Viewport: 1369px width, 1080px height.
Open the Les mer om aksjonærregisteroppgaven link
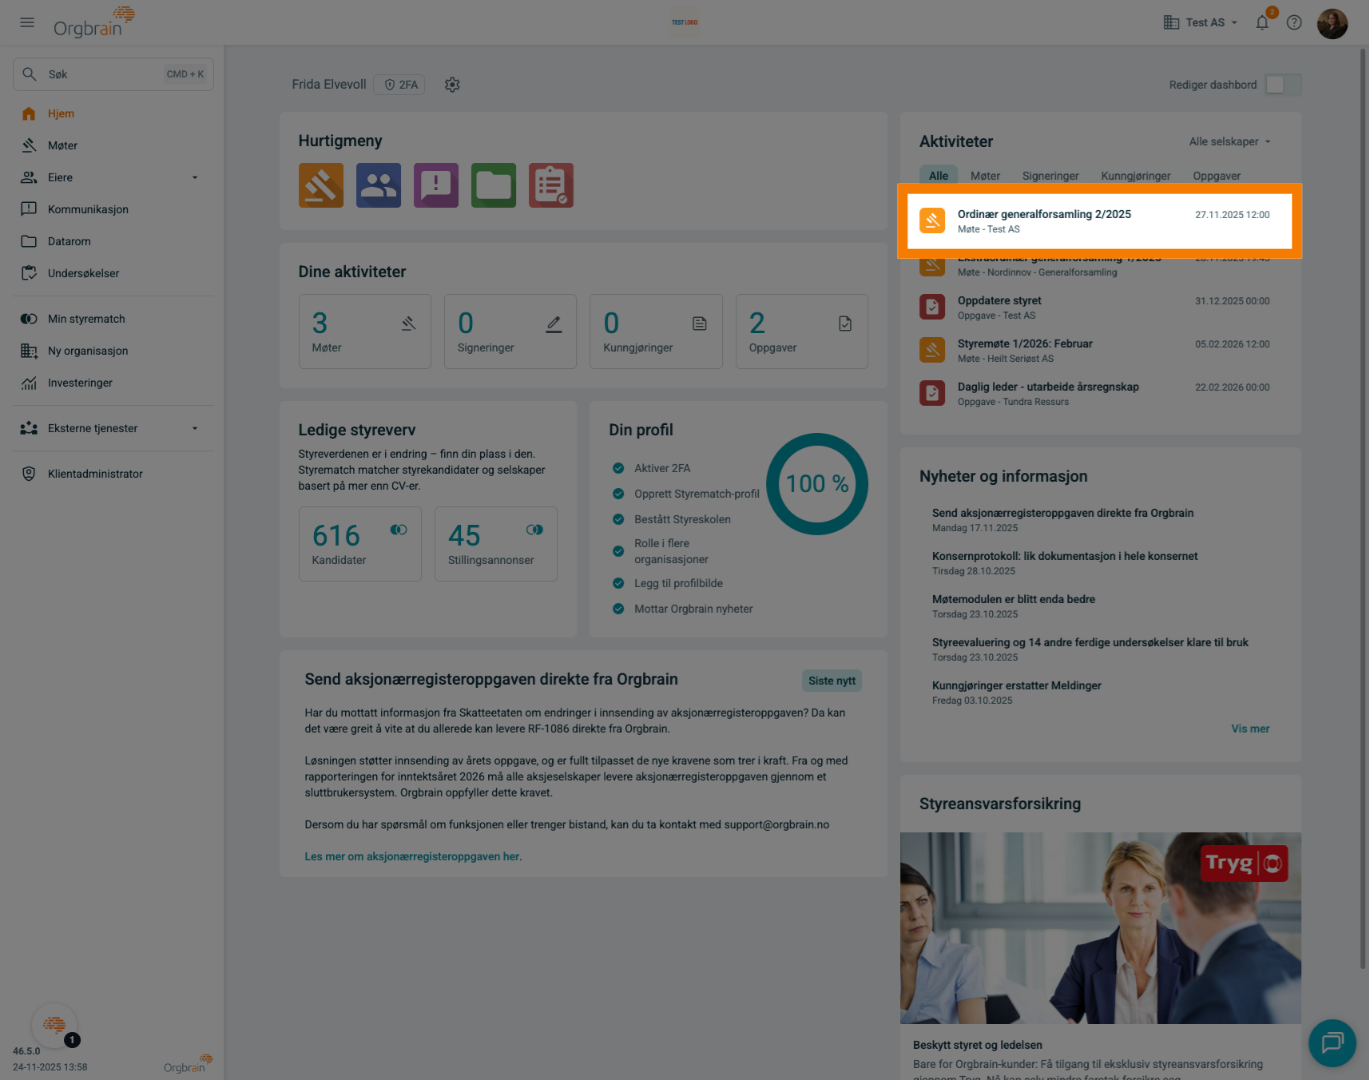click(413, 857)
